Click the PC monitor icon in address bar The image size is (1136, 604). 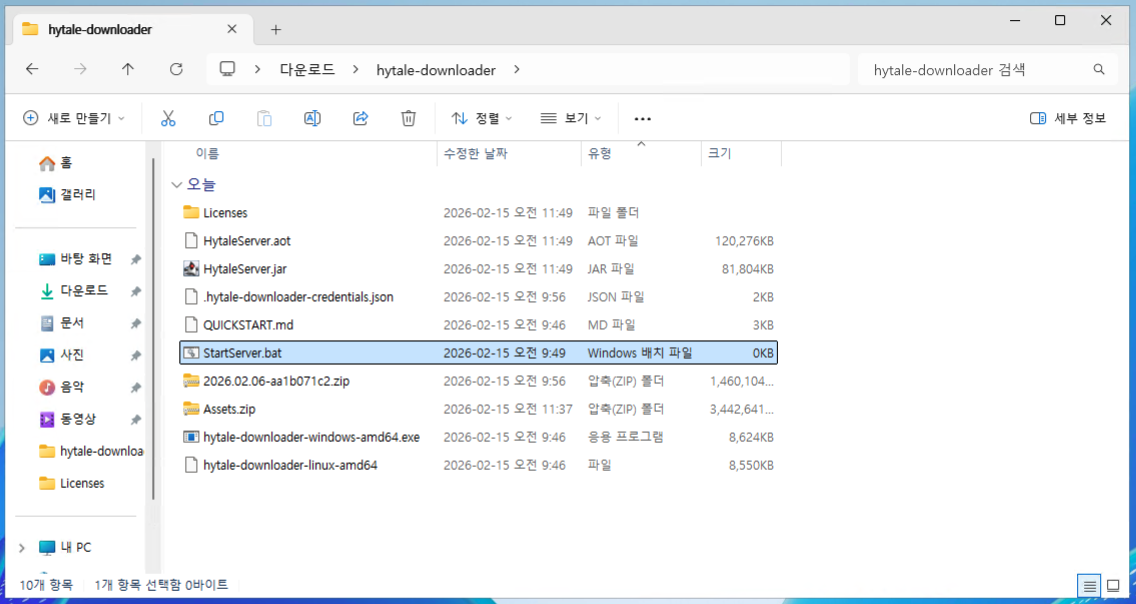(x=227, y=70)
